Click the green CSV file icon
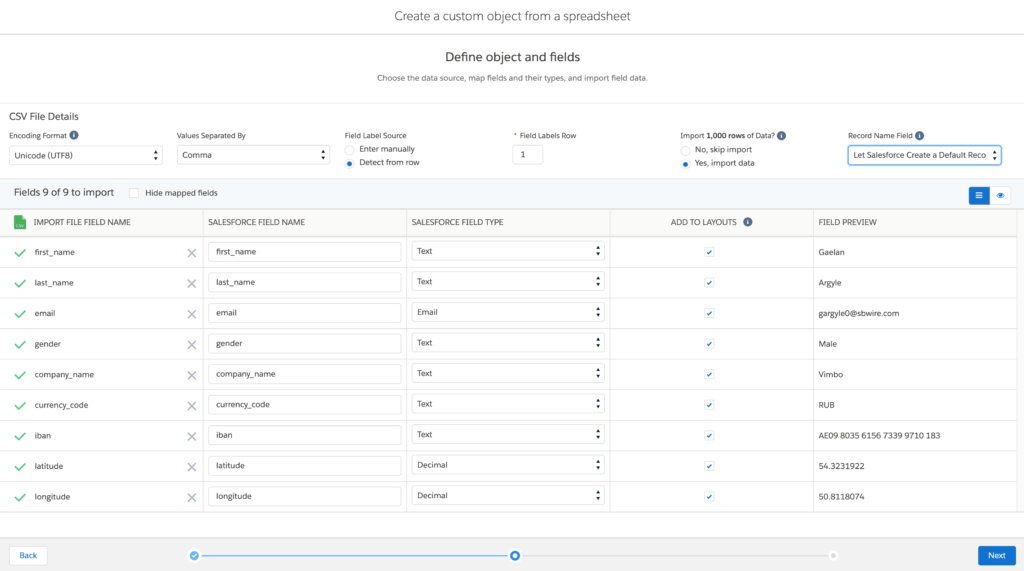 coord(20,222)
